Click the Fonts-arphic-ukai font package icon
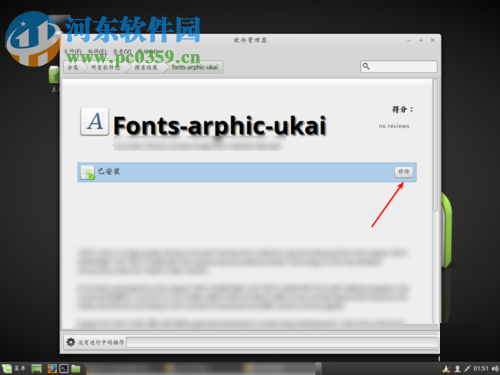500x375 pixels. pyautogui.click(x=95, y=121)
